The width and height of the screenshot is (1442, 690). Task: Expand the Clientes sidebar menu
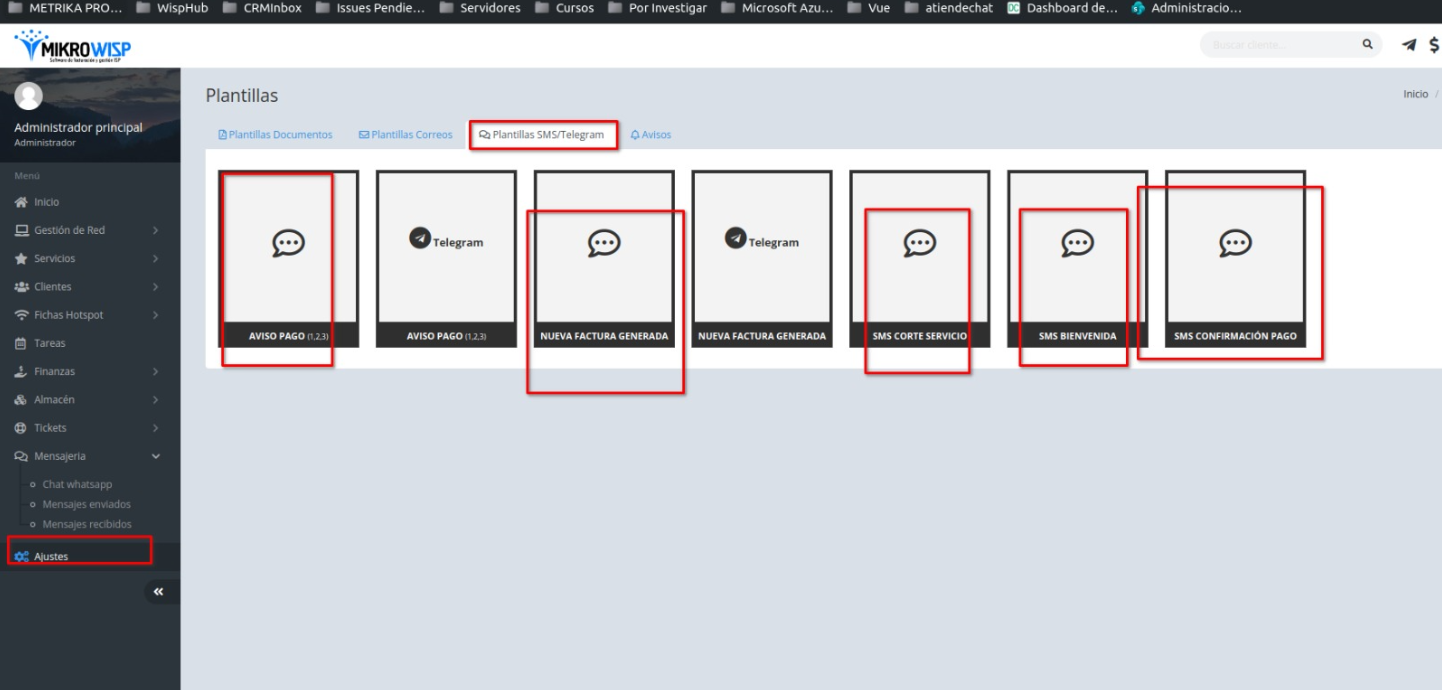(x=52, y=287)
